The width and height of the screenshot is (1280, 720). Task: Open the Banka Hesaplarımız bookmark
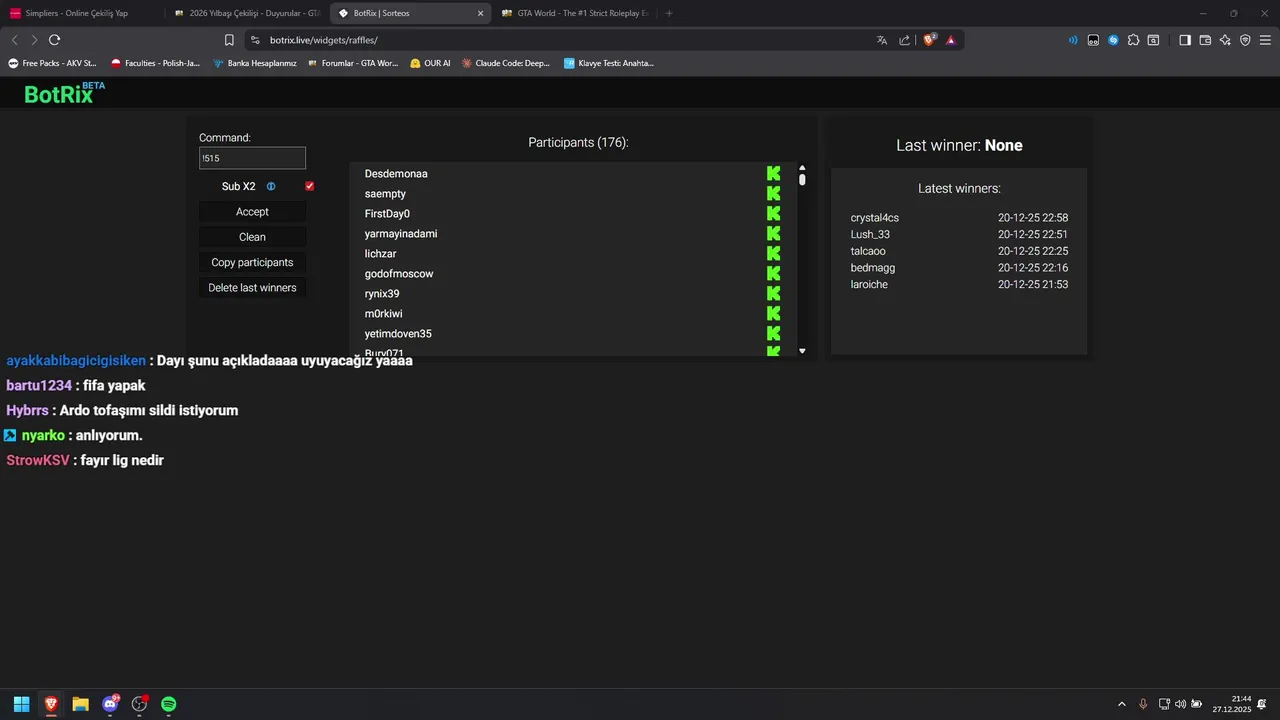pyautogui.click(x=255, y=63)
